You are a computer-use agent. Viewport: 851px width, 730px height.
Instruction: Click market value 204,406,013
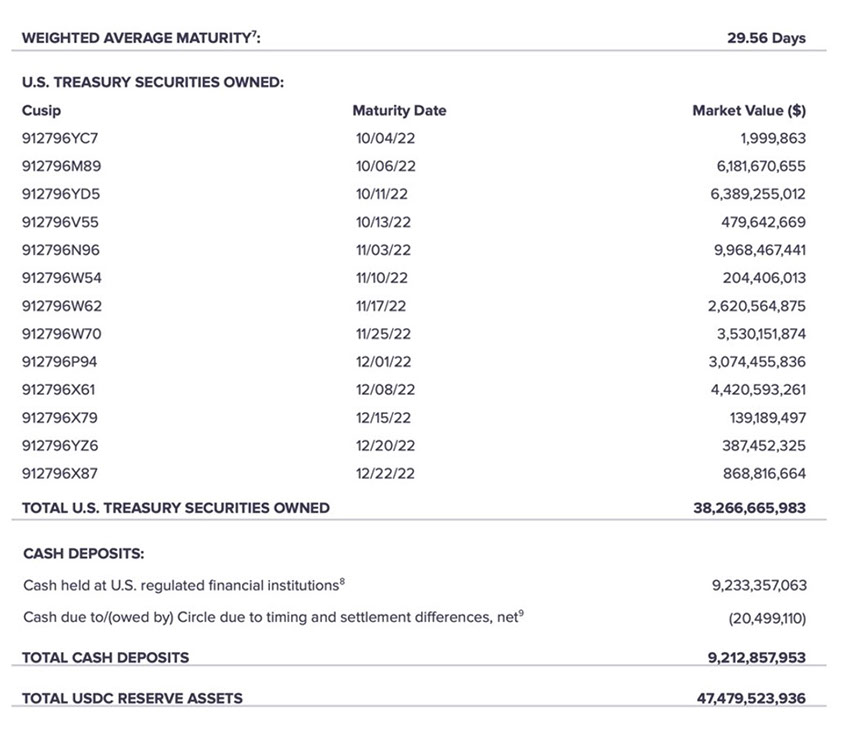click(764, 278)
